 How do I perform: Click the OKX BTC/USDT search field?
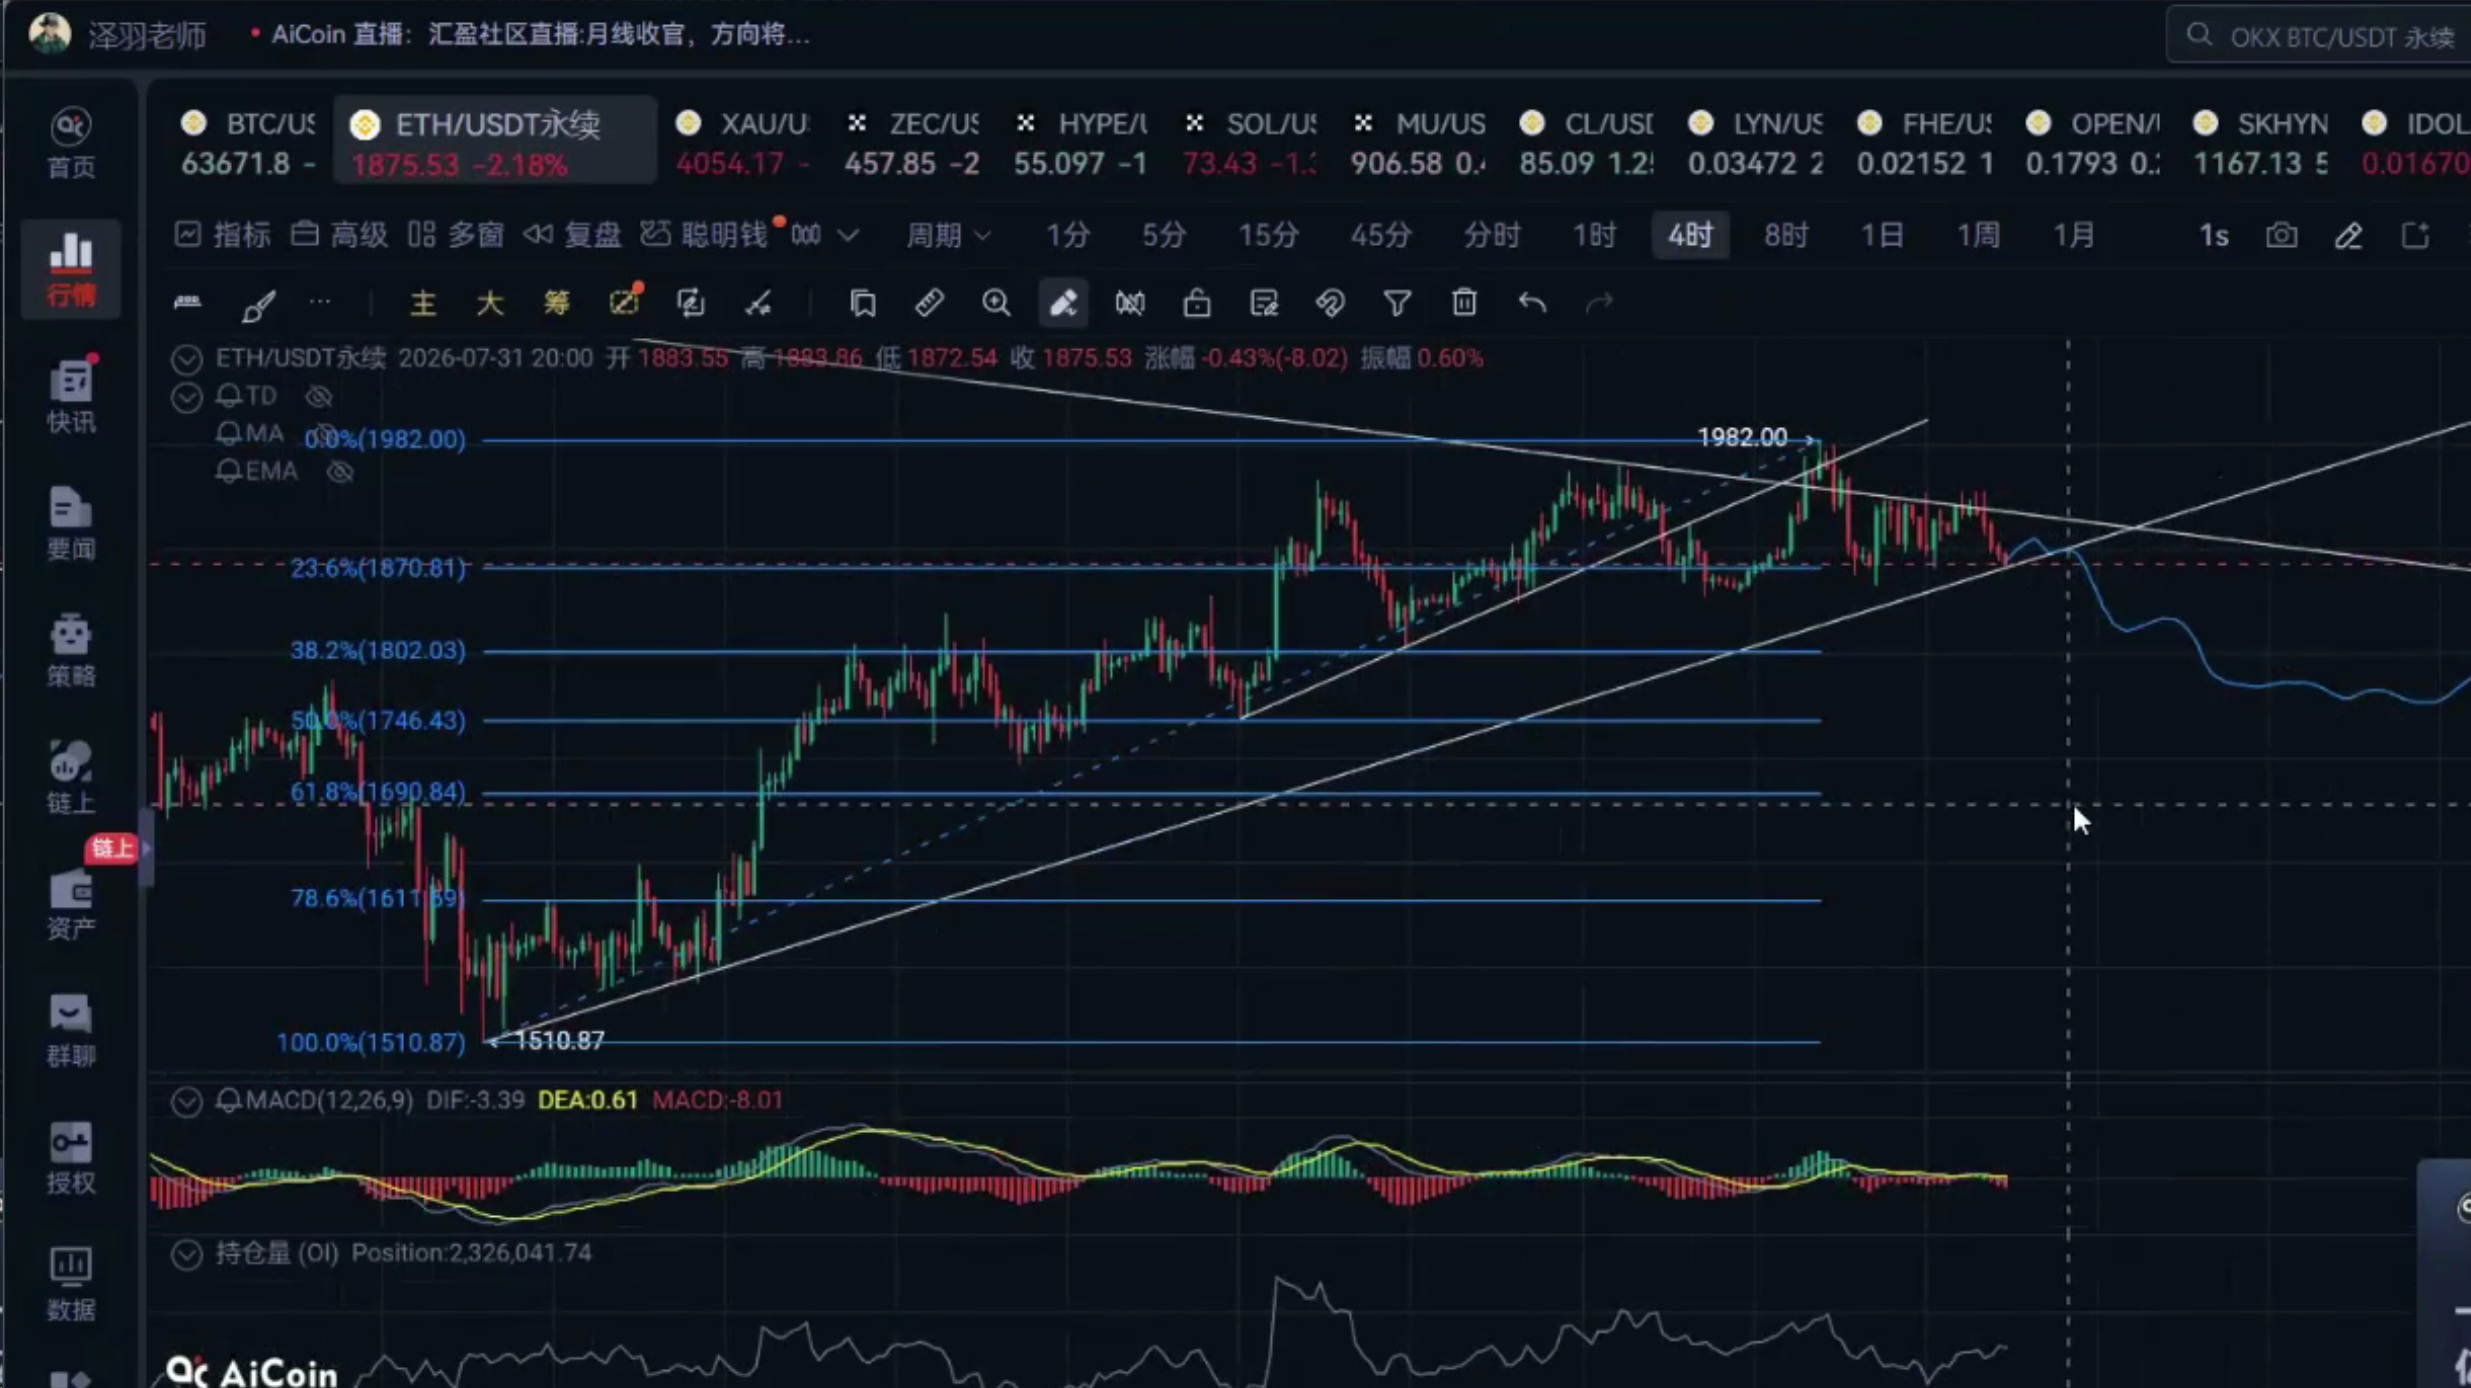[2320, 36]
